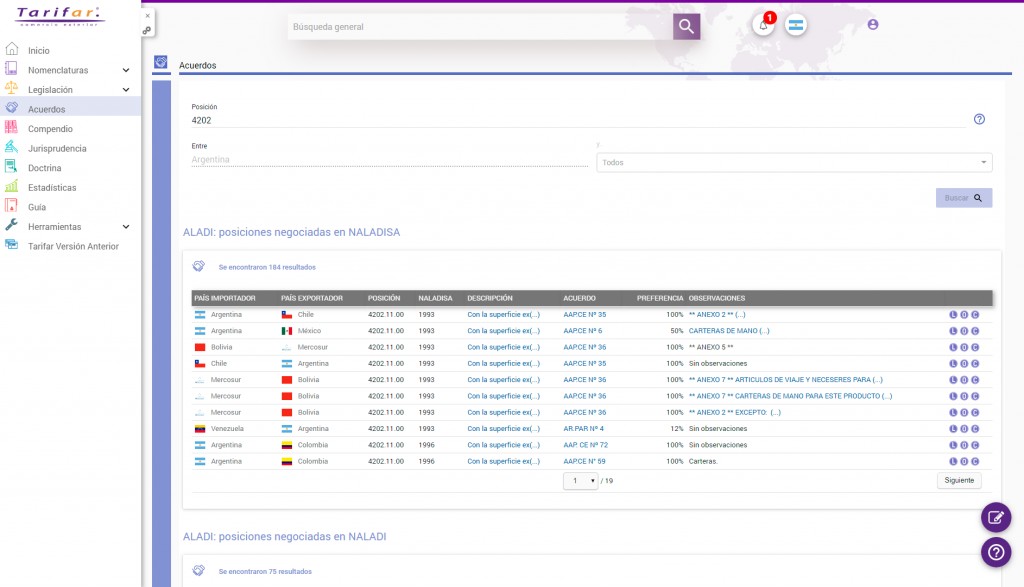Open Compendio in the sidebar
1024x587 pixels.
(x=50, y=129)
